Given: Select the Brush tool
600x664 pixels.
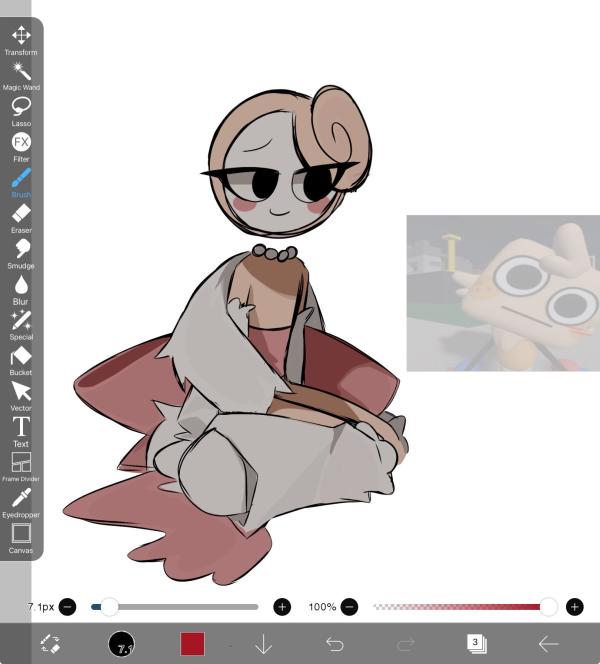Looking at the screenshot, I should pyautogui.click(x=21, y=183).
